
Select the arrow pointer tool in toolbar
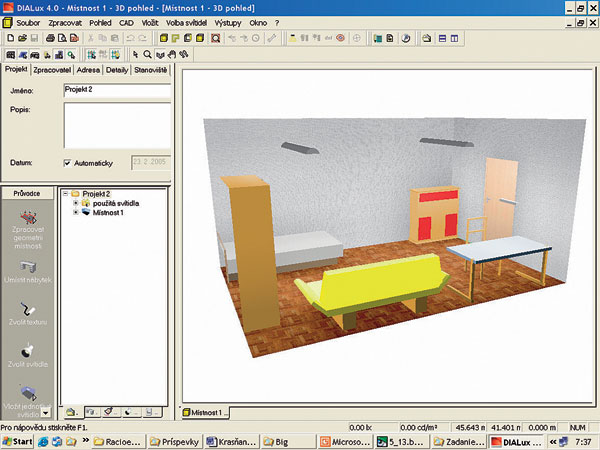[134, 54]
